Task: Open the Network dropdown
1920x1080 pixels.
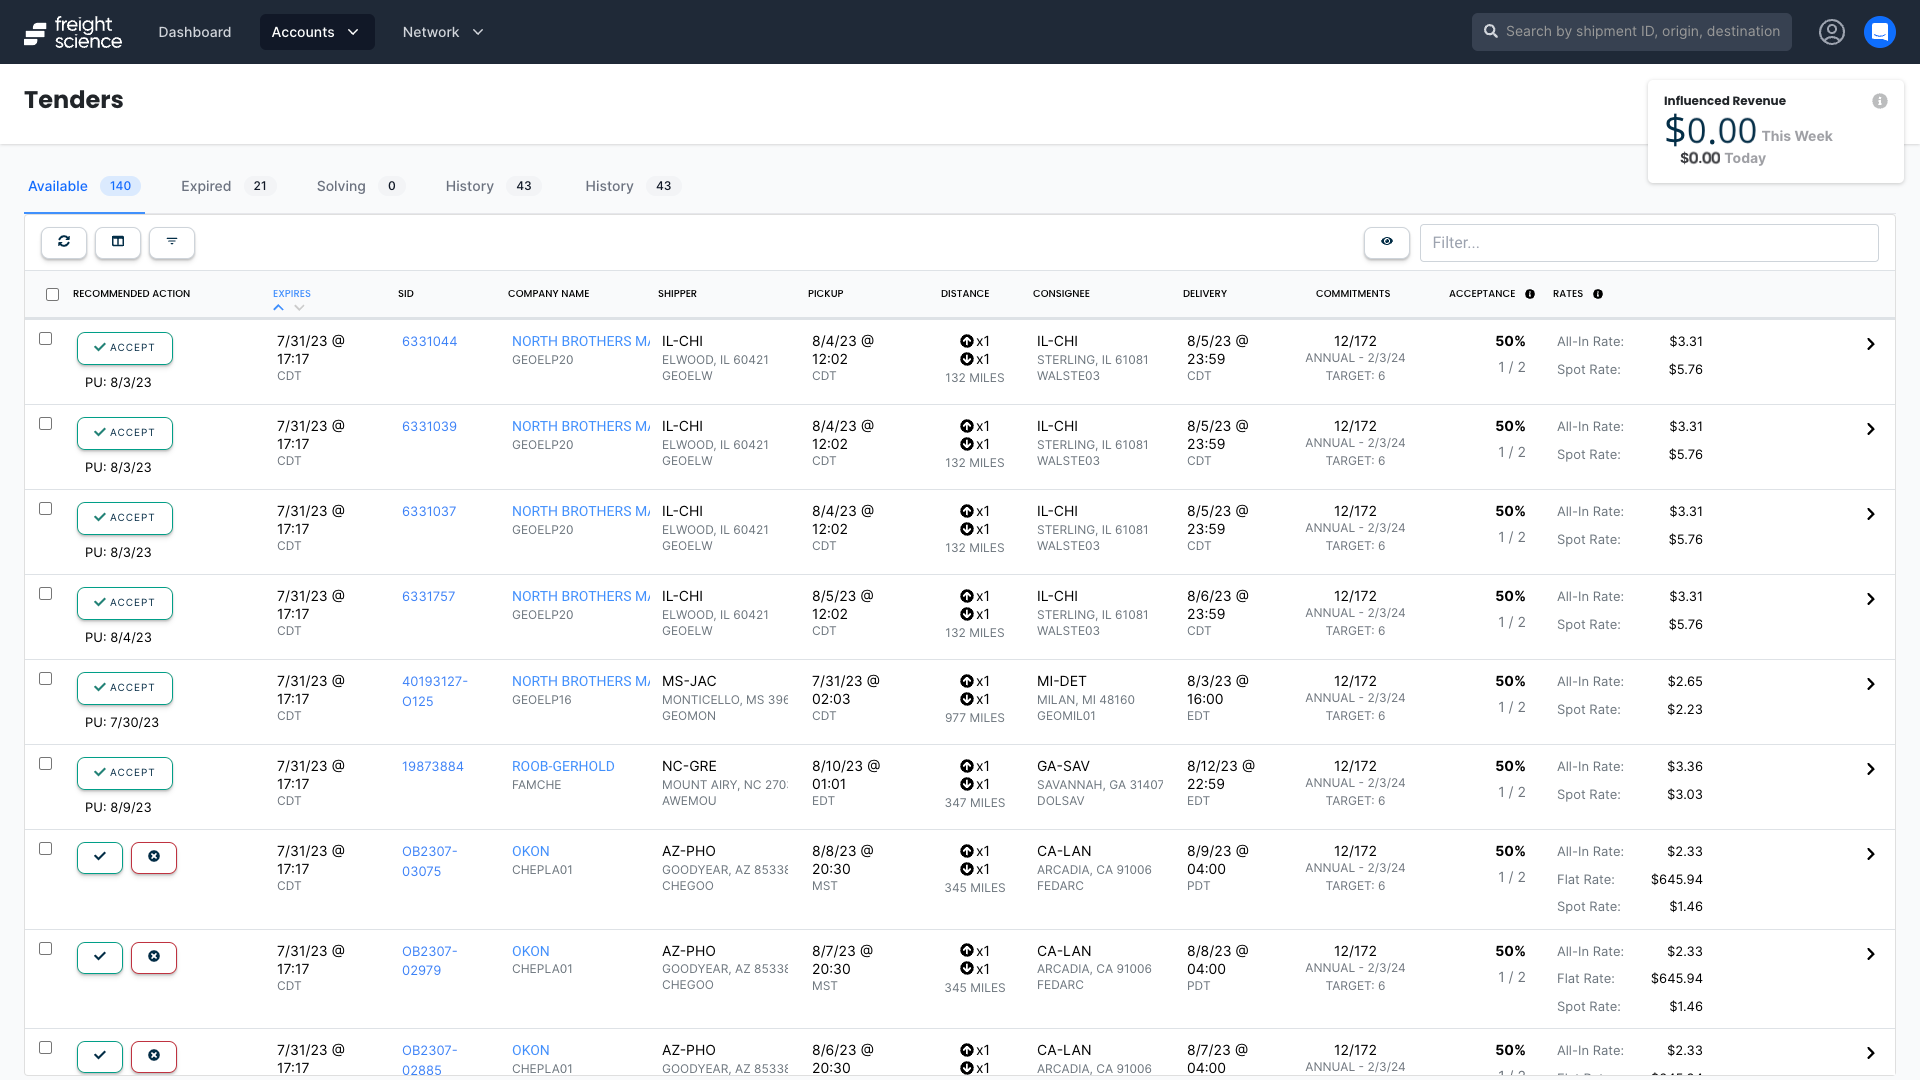Action: click(442, 31)
